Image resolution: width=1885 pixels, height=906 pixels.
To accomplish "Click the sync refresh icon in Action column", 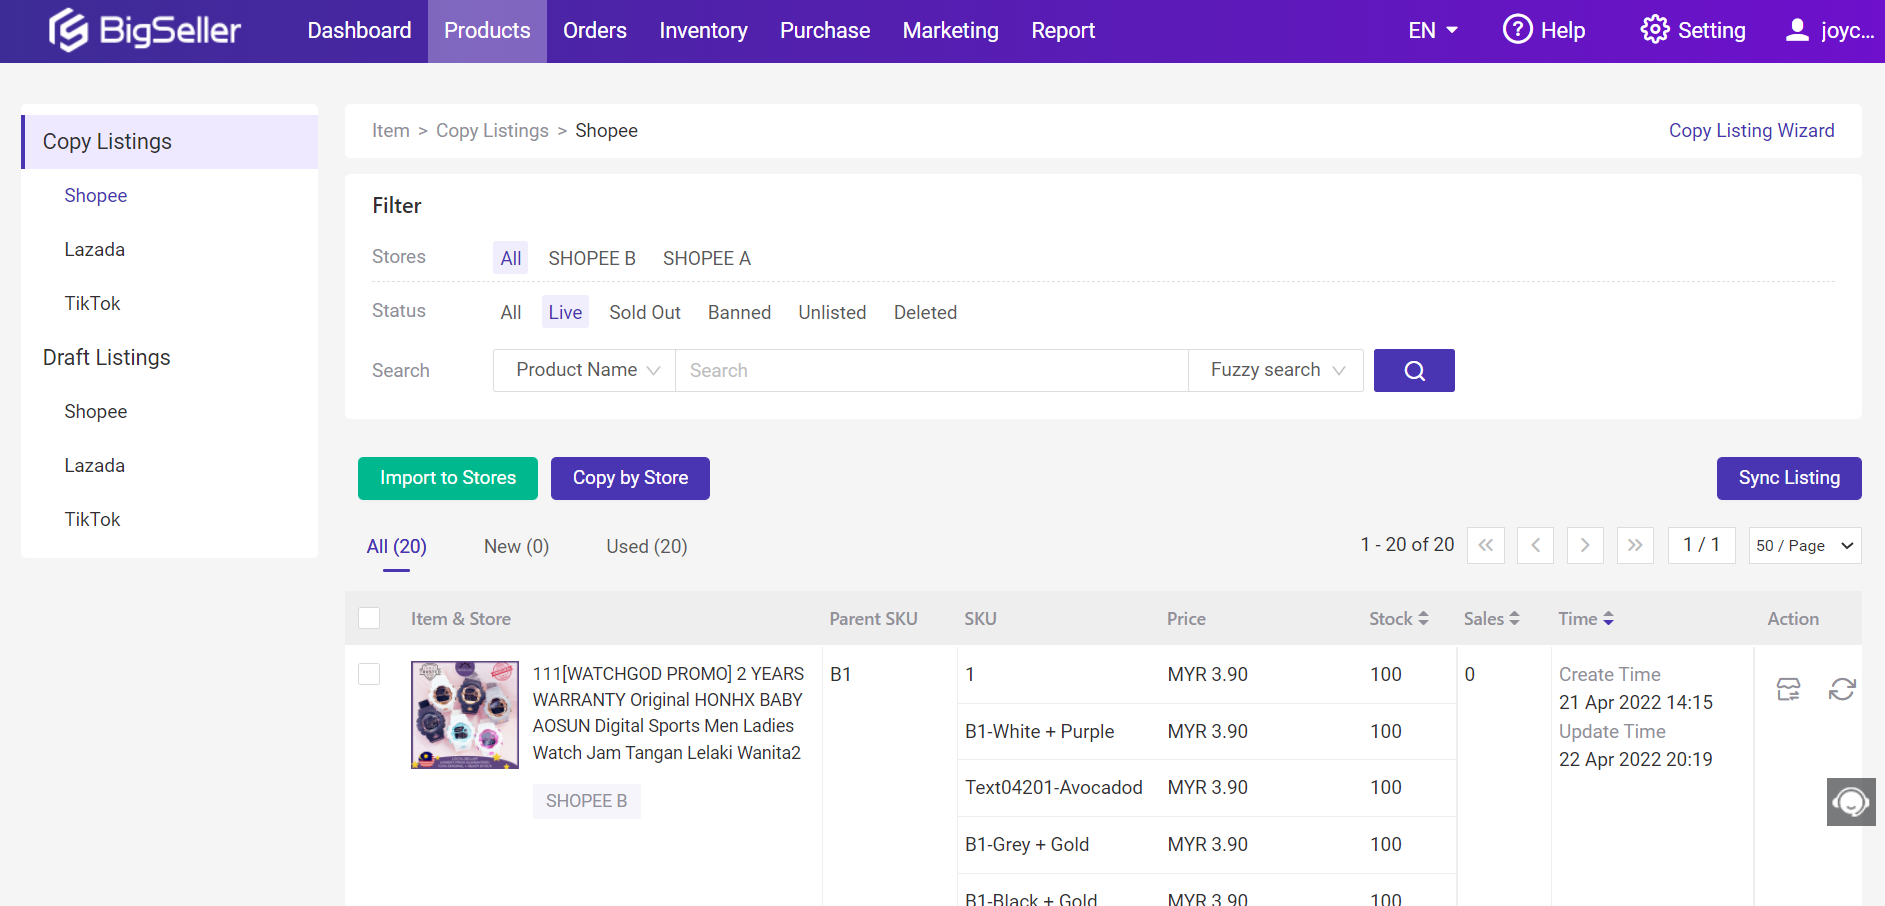I will (1842, 689).
